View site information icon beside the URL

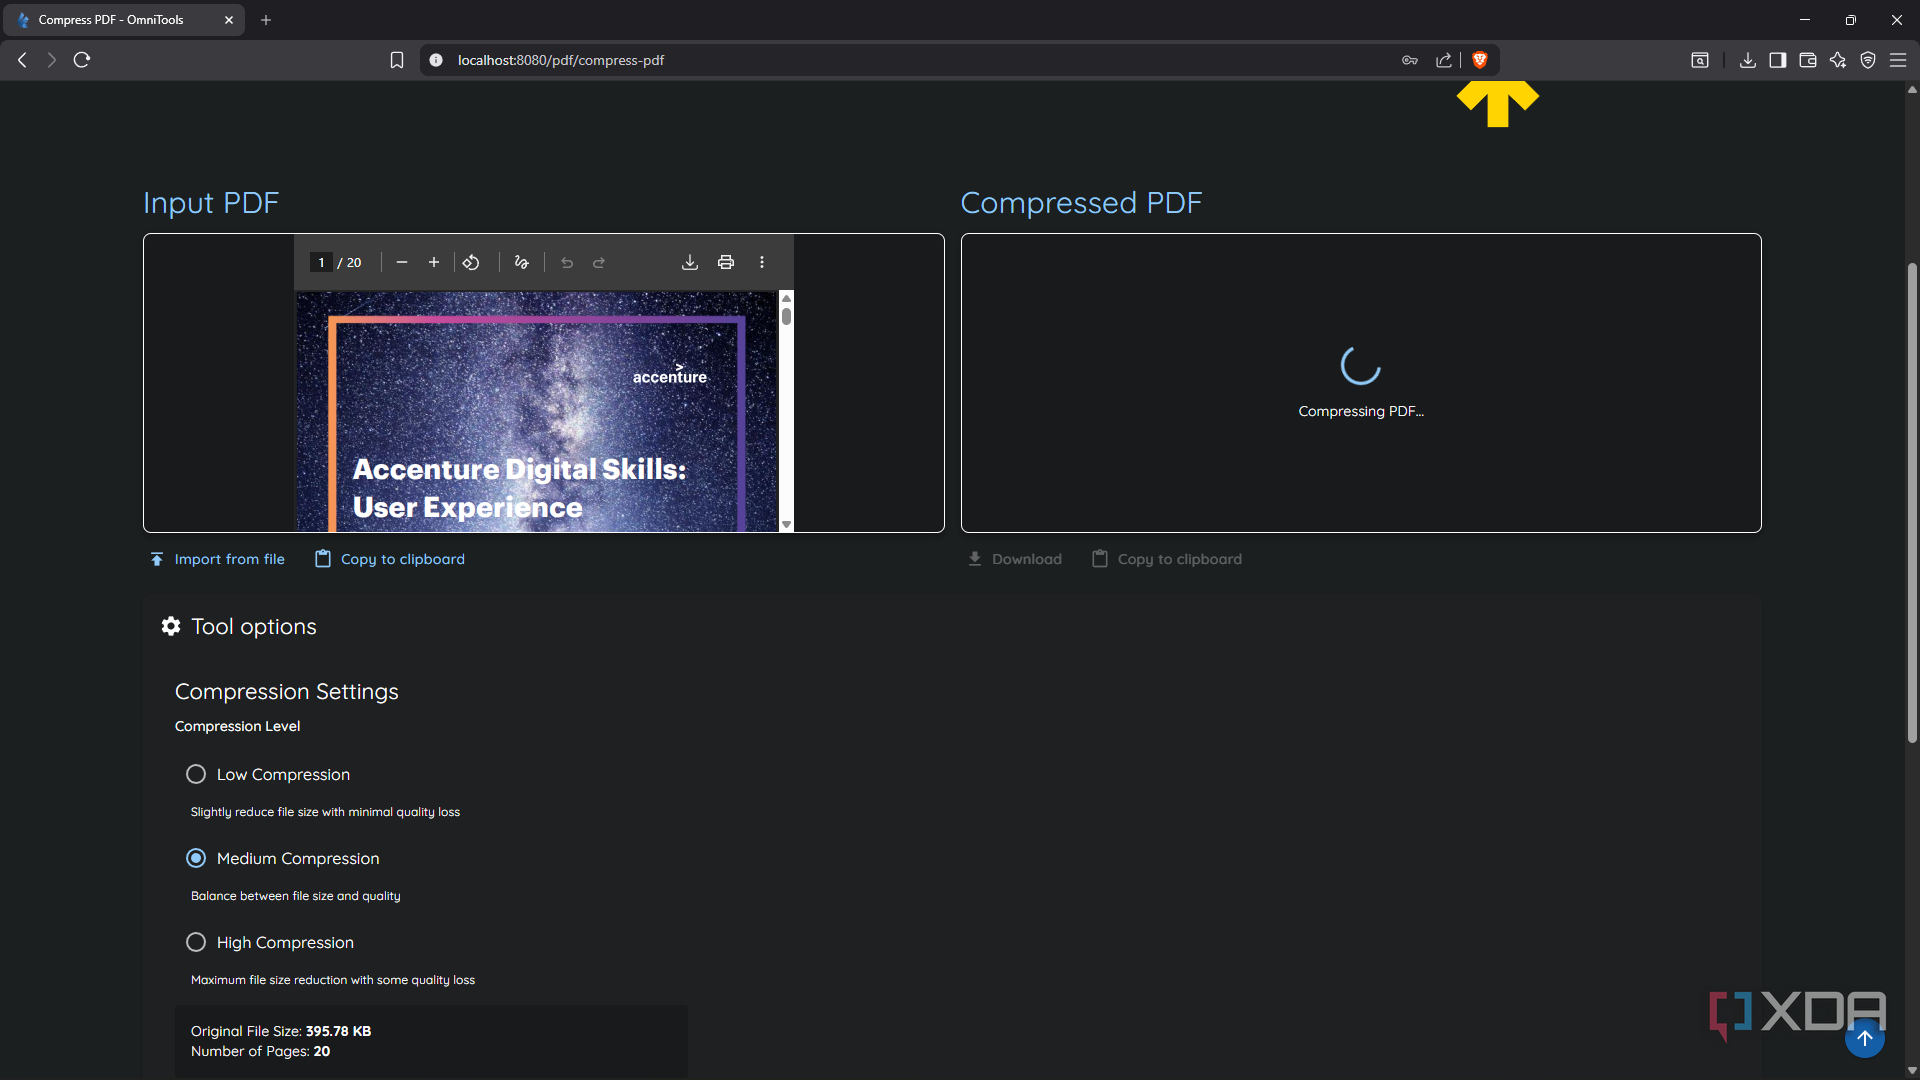coord(436,60)
